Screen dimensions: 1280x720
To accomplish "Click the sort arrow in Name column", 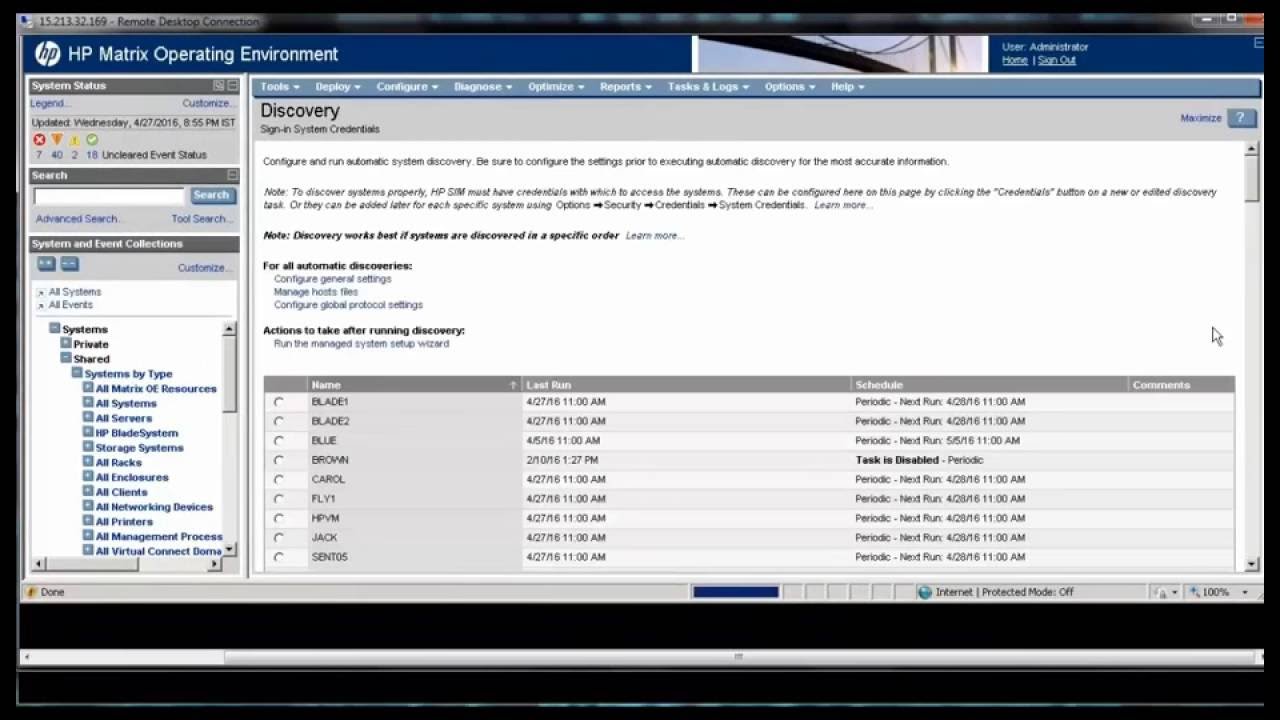I will [513, 385].
